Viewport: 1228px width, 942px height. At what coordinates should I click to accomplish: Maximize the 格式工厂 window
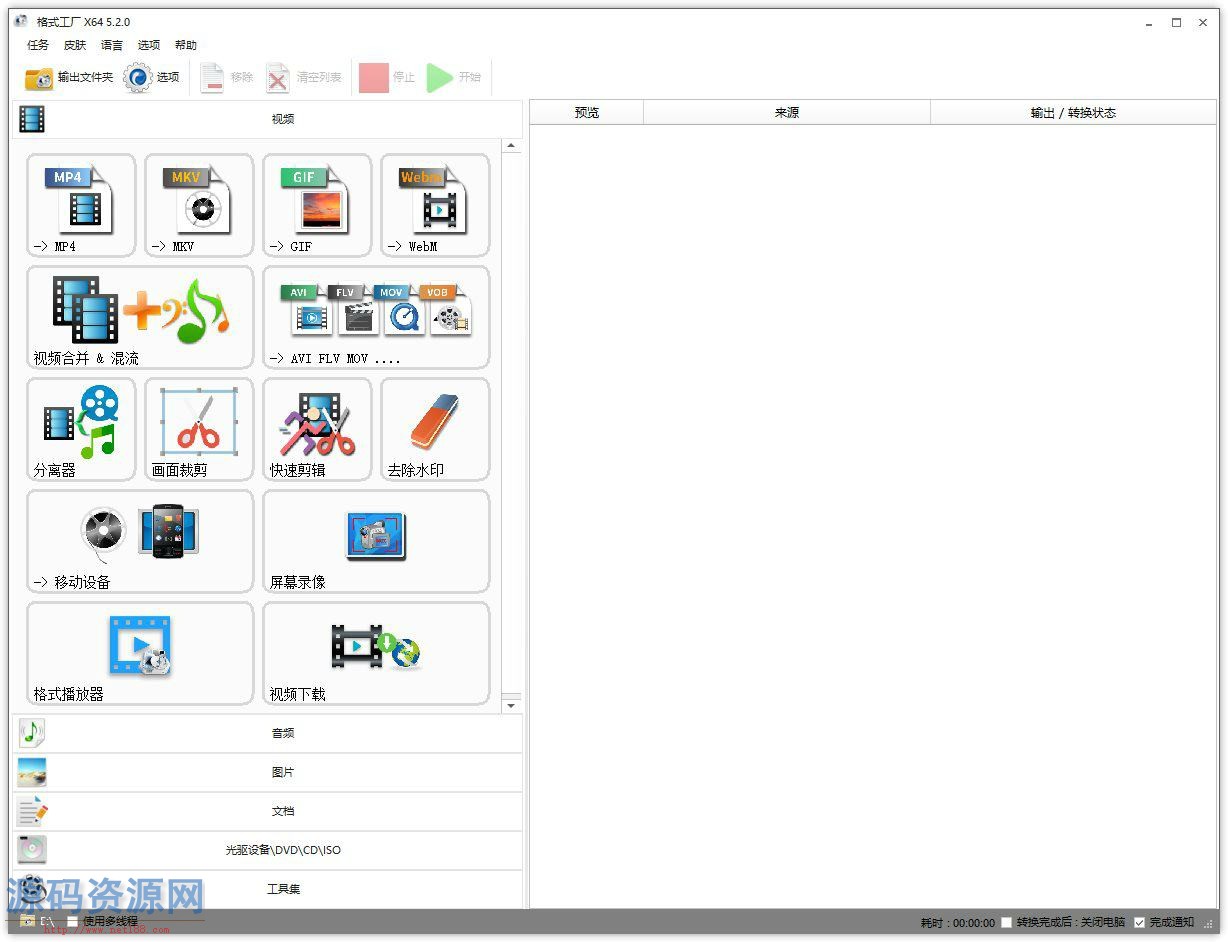[x=1177, y=22]
